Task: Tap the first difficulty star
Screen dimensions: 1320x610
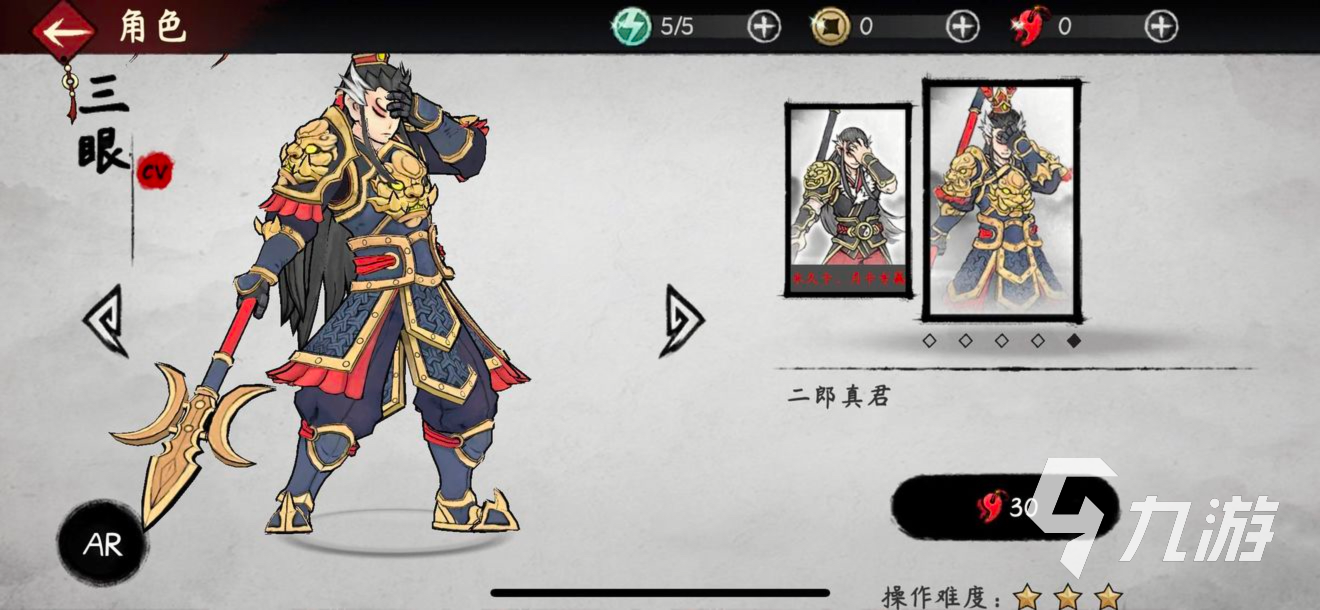Action: [x=1027, y=598]
